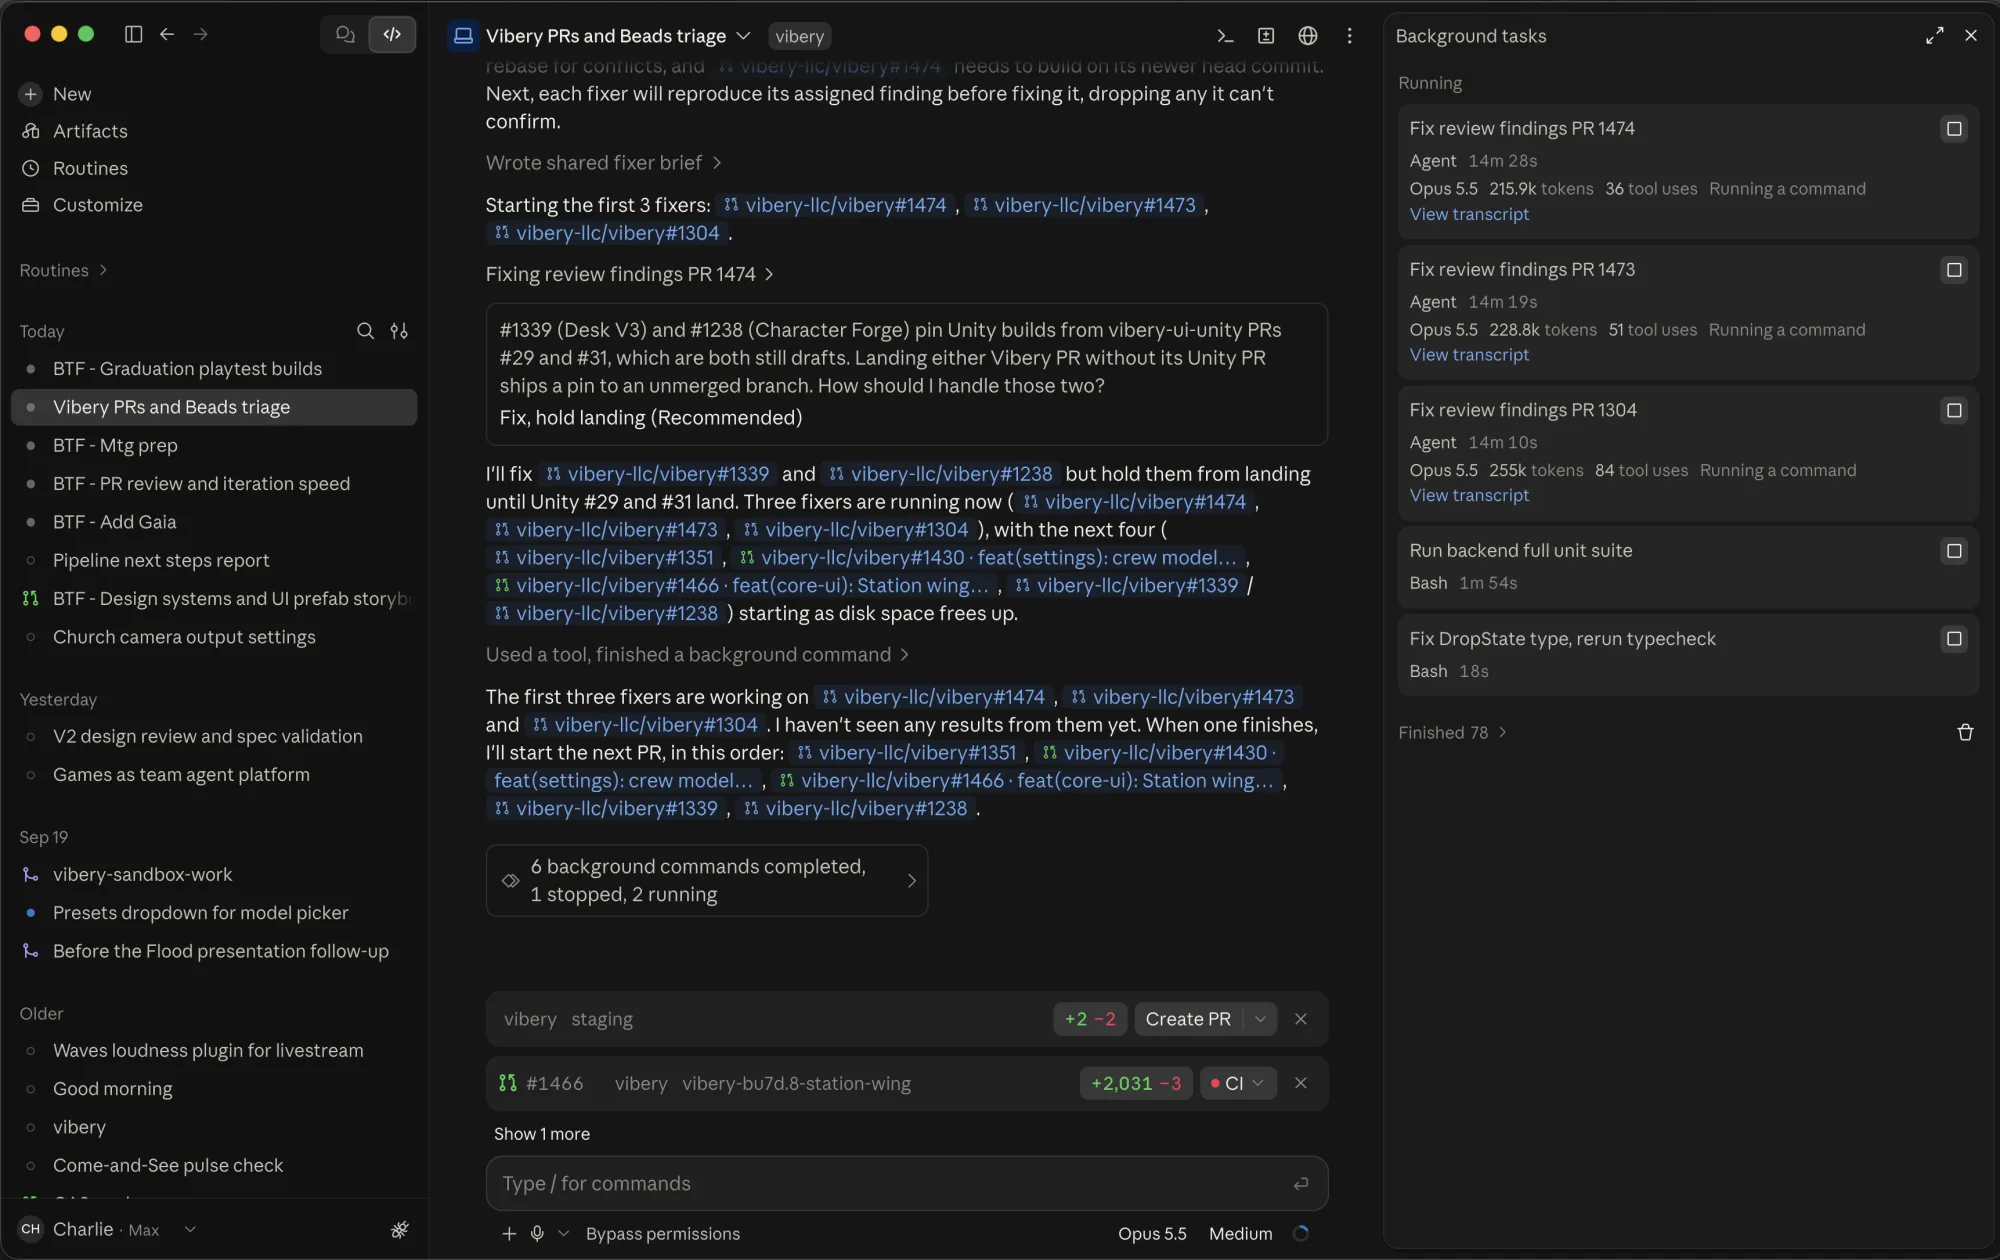Click the microphone dictation icon
2000x1260 pixels.
pos(537,1234)
